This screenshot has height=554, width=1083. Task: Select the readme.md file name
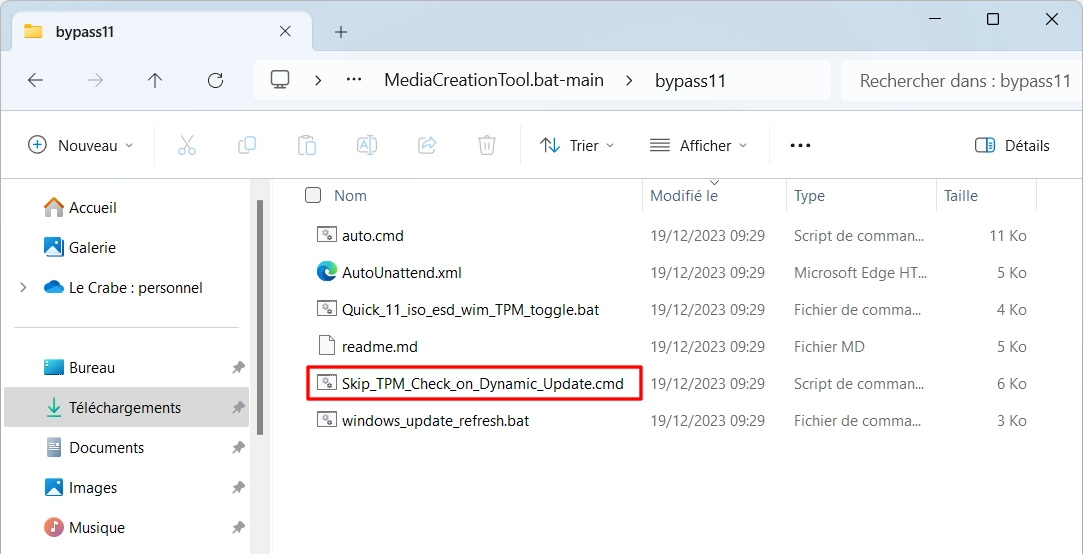tap(380, 347)
